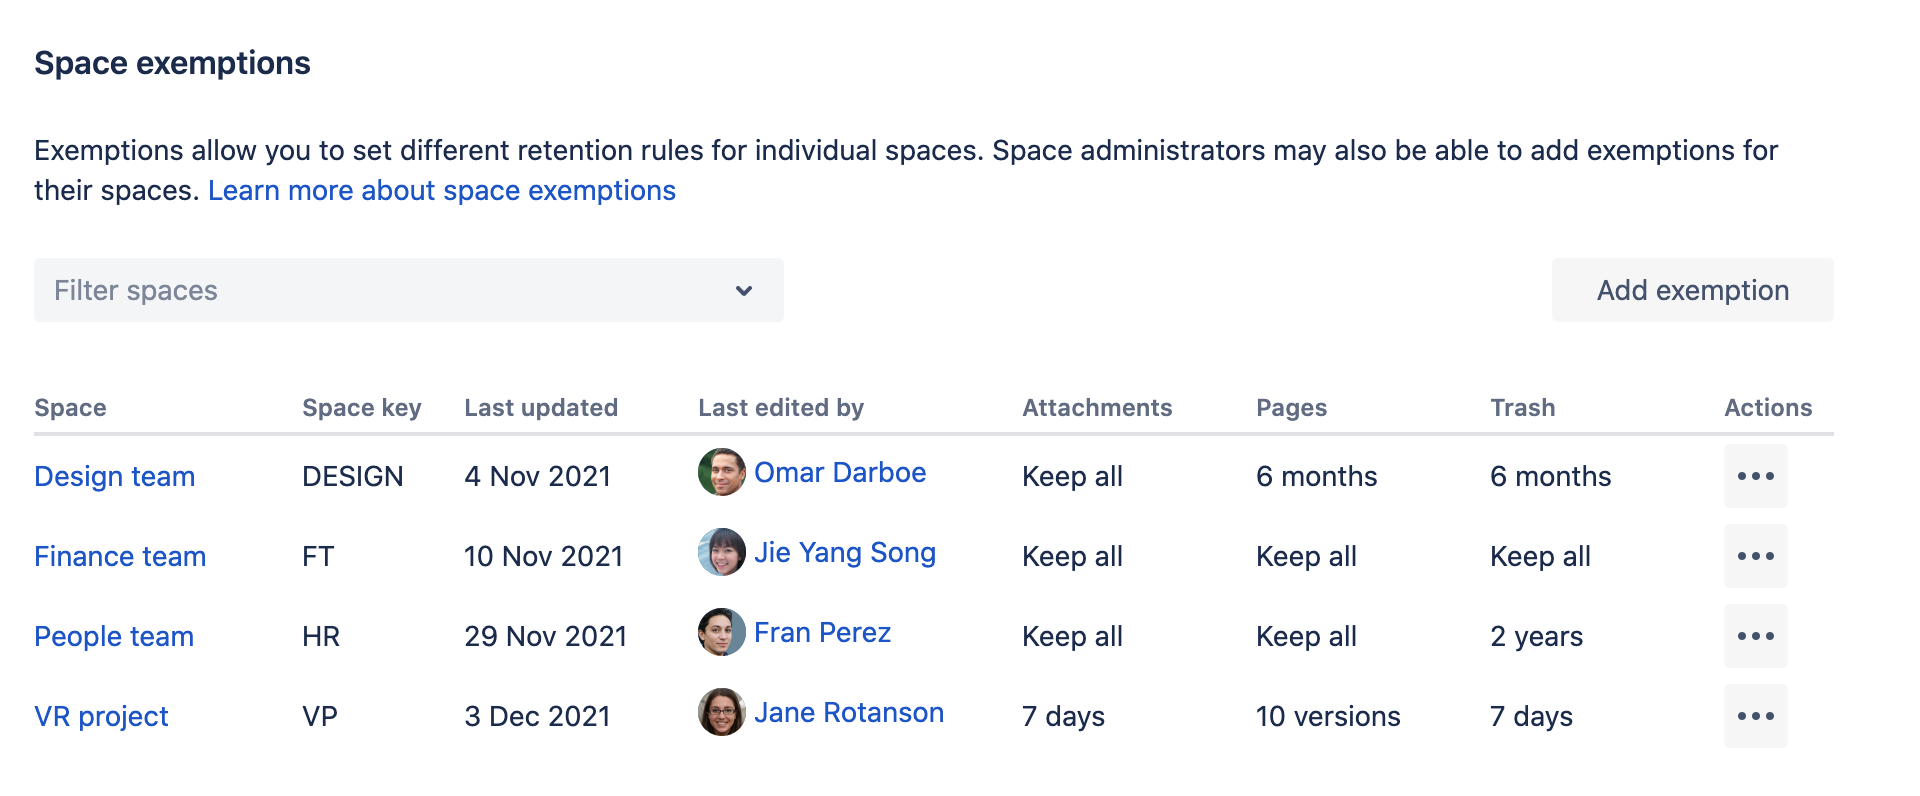1920x796 pixels.
Task: Open the VR project space link
Action: [x=101, y=717]
